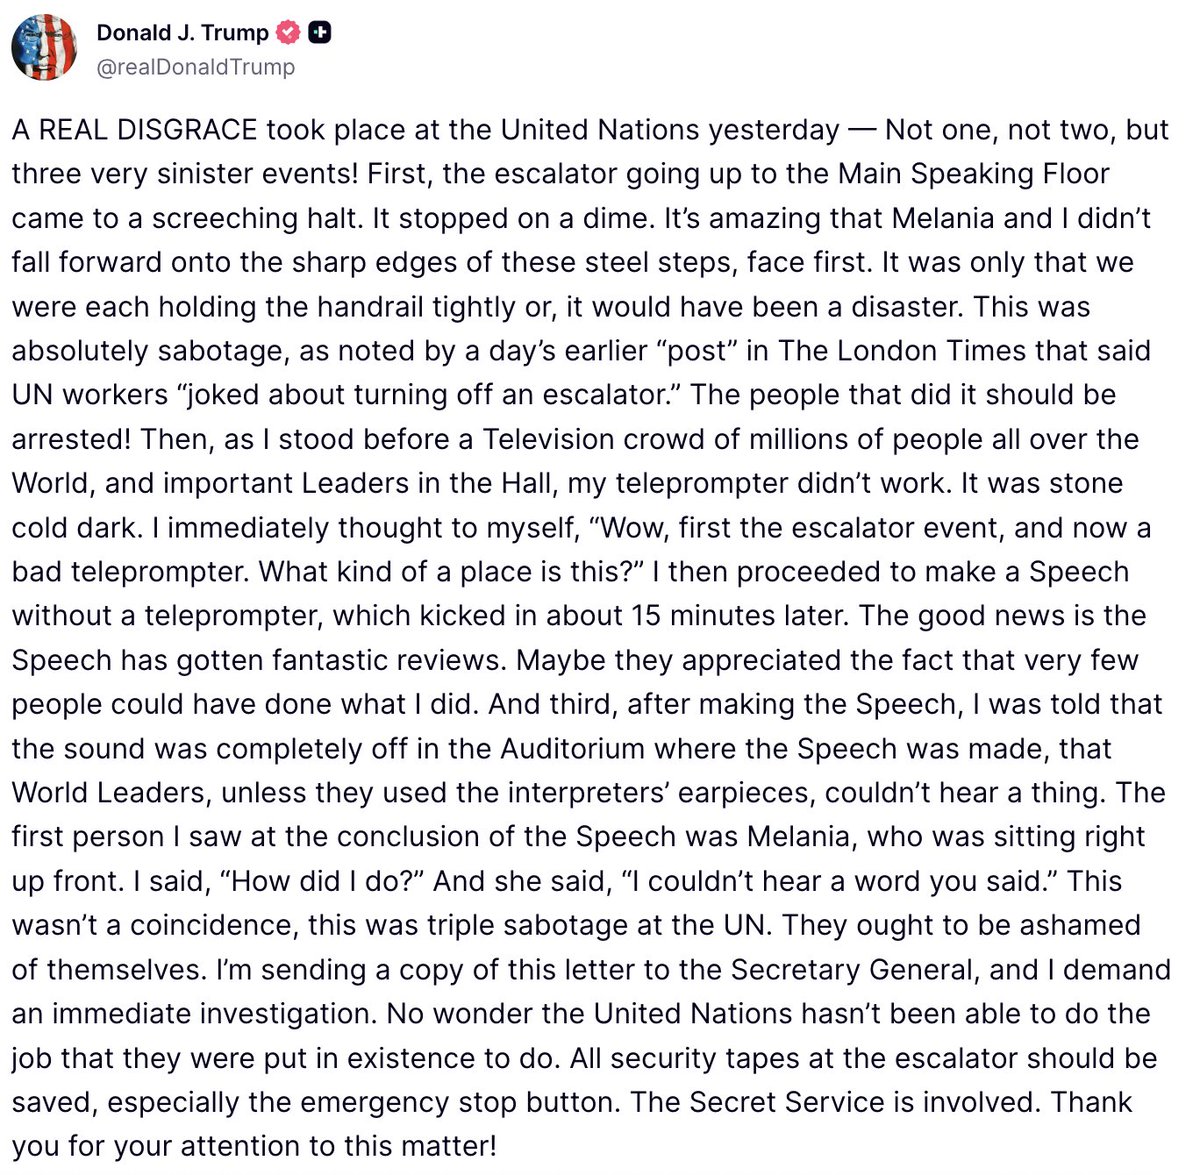Click the red verified checkmark badge
Image resolution: width=1200 pixels, height=1175 pixels.
tap(288, 33)
